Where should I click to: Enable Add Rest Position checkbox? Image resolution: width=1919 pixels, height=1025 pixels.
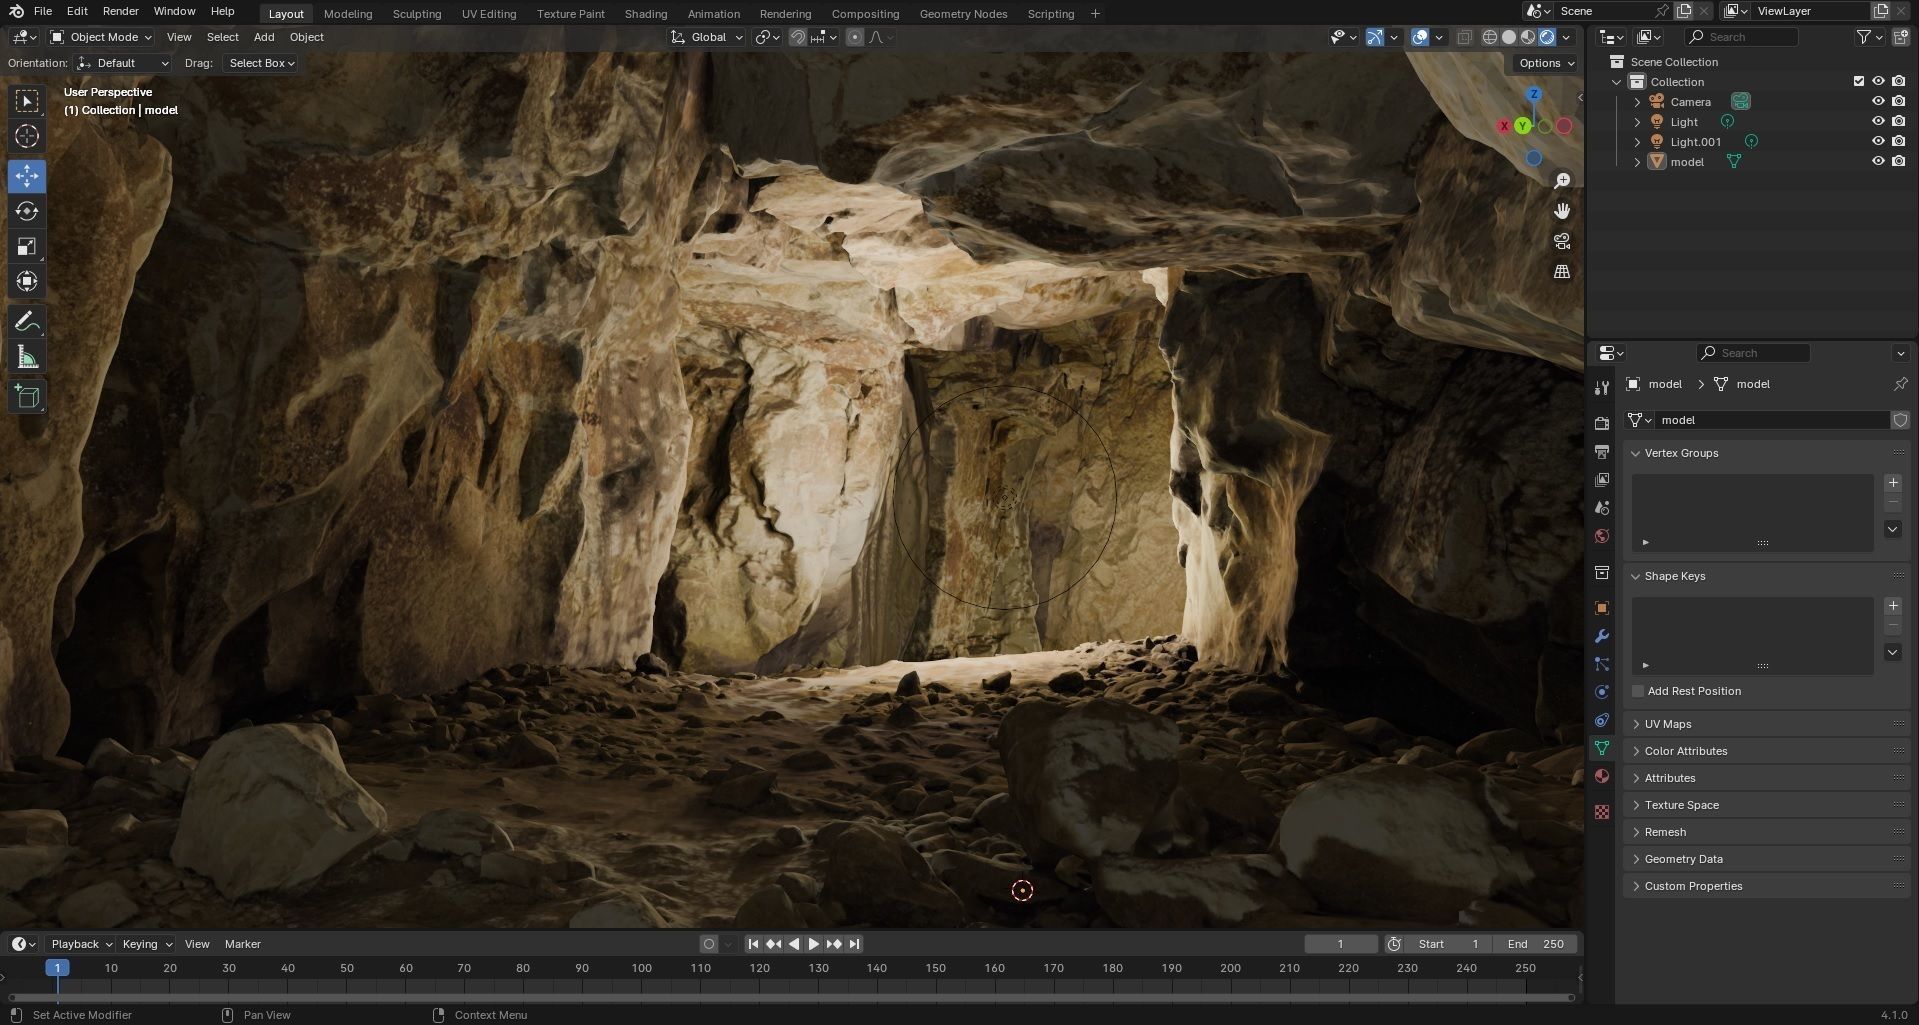pyautogui.click(x=1638, y=691)
